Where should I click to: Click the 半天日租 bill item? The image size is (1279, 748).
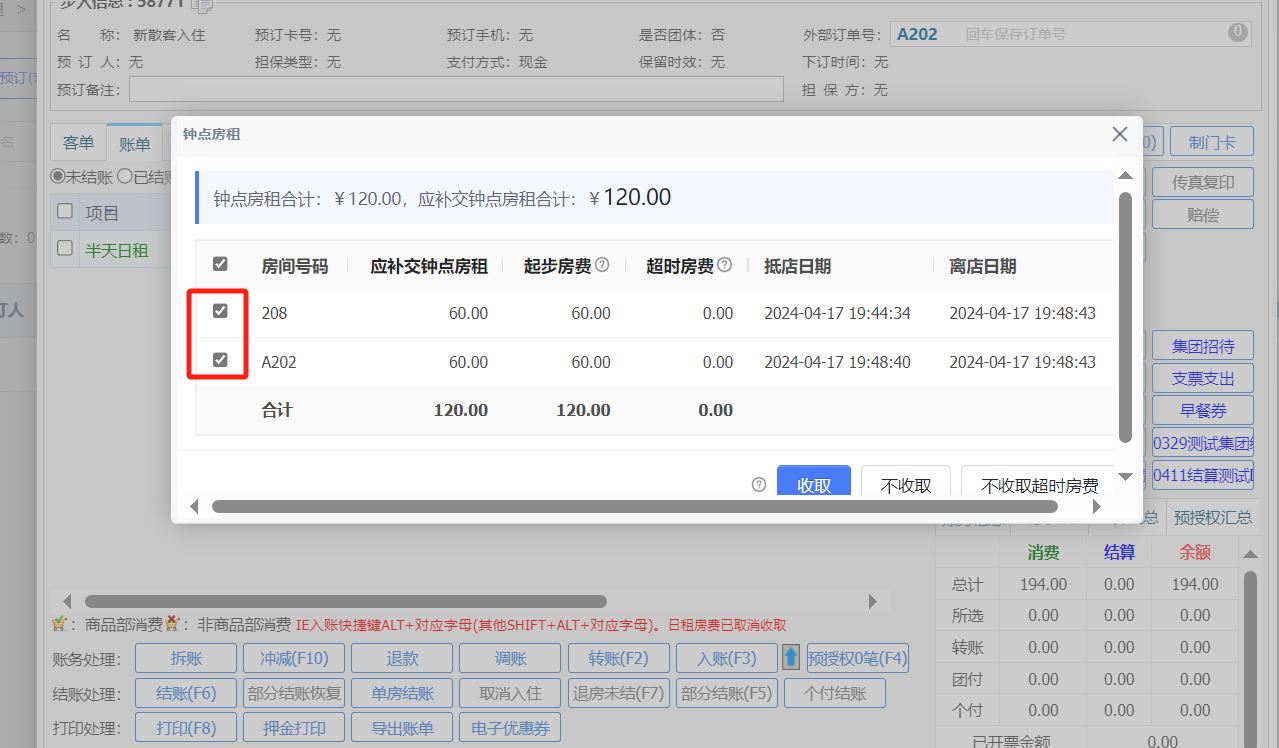[116, 250]
